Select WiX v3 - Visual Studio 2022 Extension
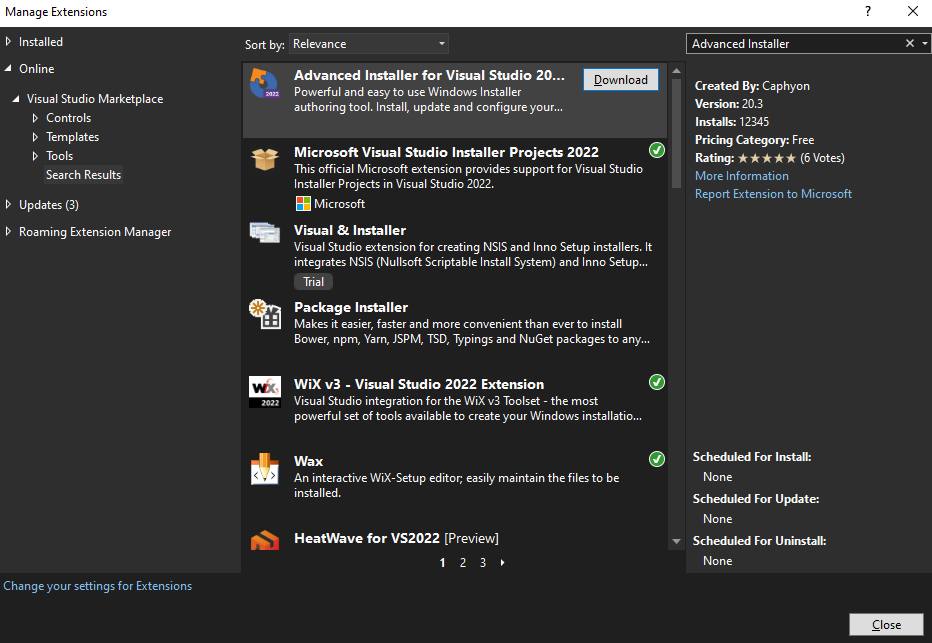 (418, 384)
